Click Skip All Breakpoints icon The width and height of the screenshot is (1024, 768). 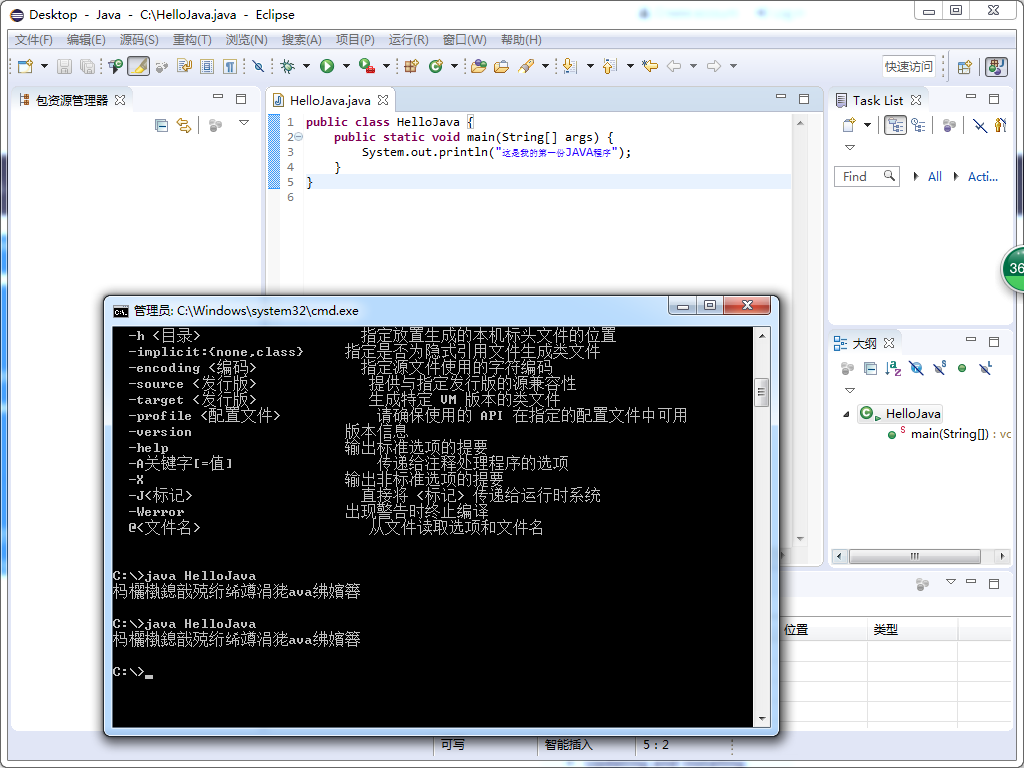(258, 66)
